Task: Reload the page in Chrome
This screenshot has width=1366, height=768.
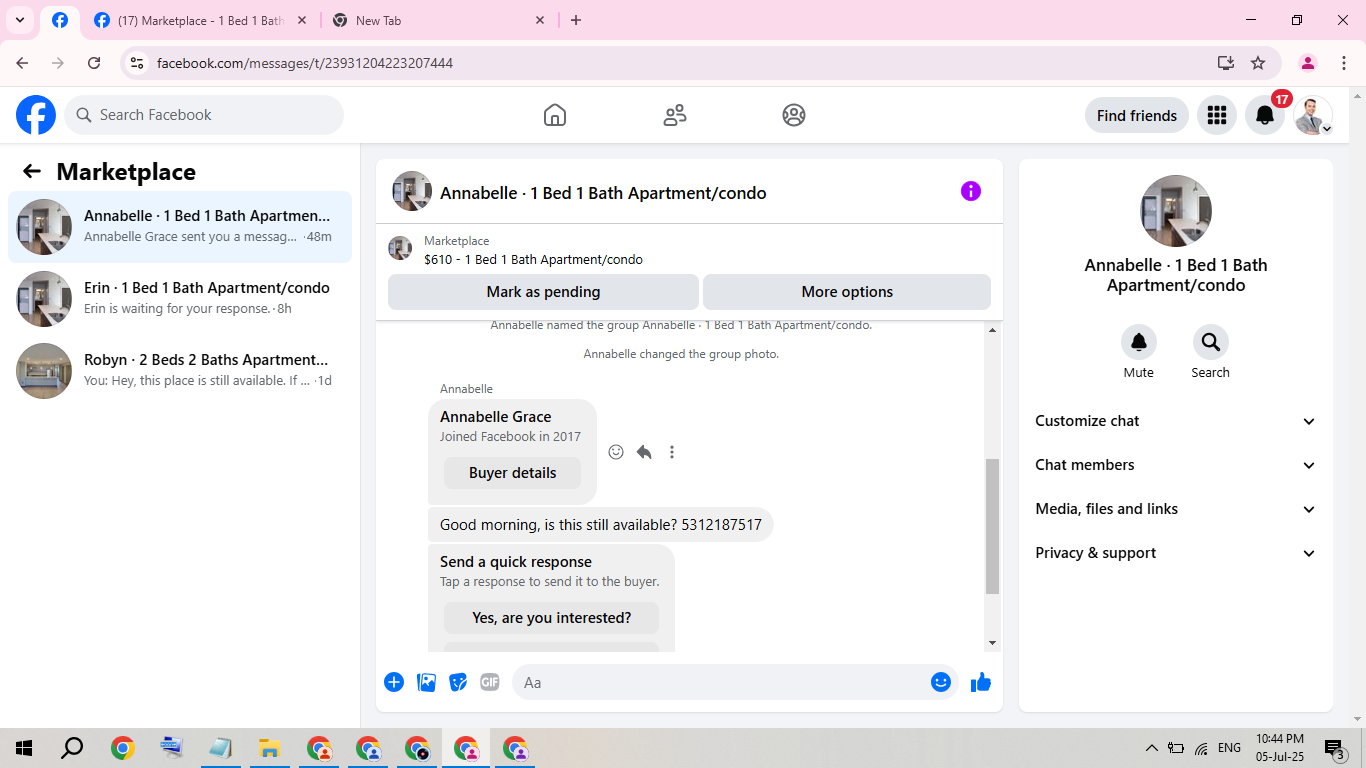Action: pos(94,63)
